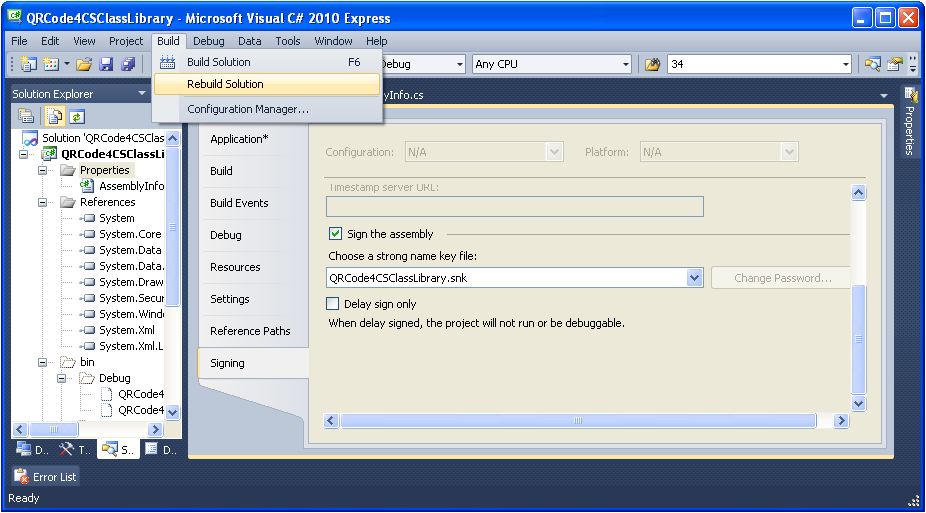Open the Tools menu
Screen dimensions: 926x513
[x=288, y=41]
